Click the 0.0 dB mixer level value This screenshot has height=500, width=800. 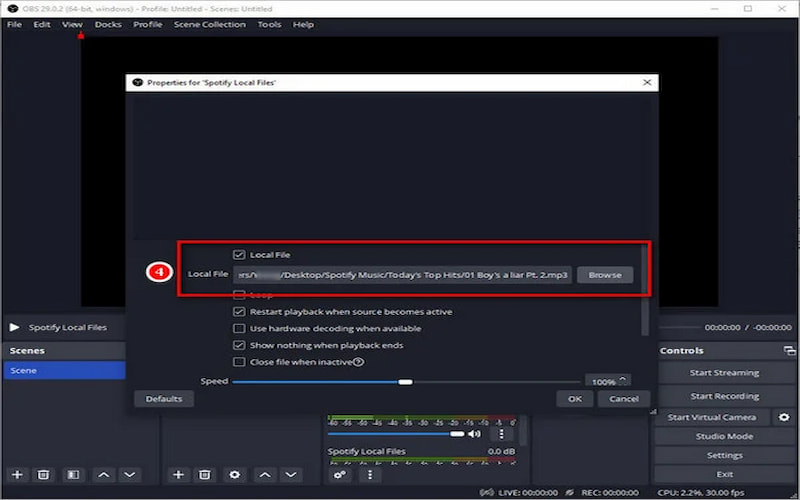coord(501,452)
